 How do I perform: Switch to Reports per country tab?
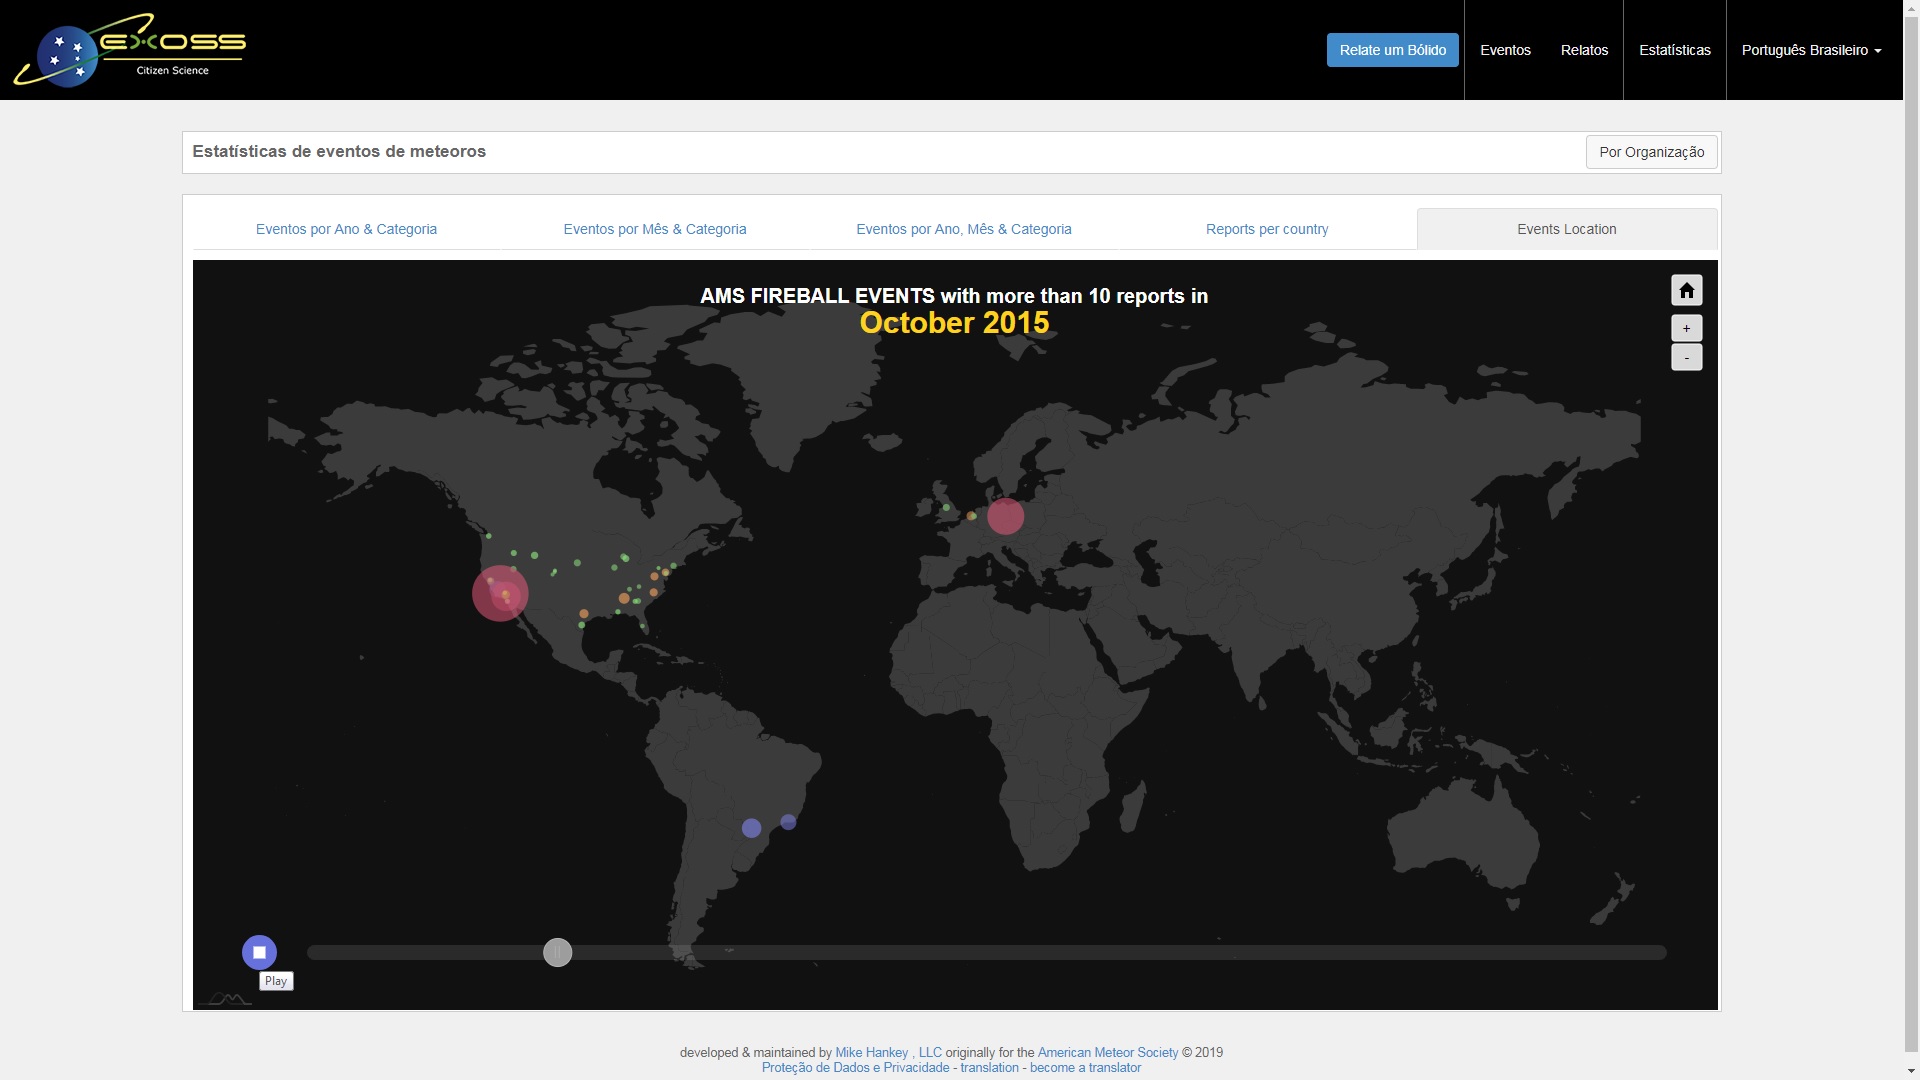point(1267,229)
